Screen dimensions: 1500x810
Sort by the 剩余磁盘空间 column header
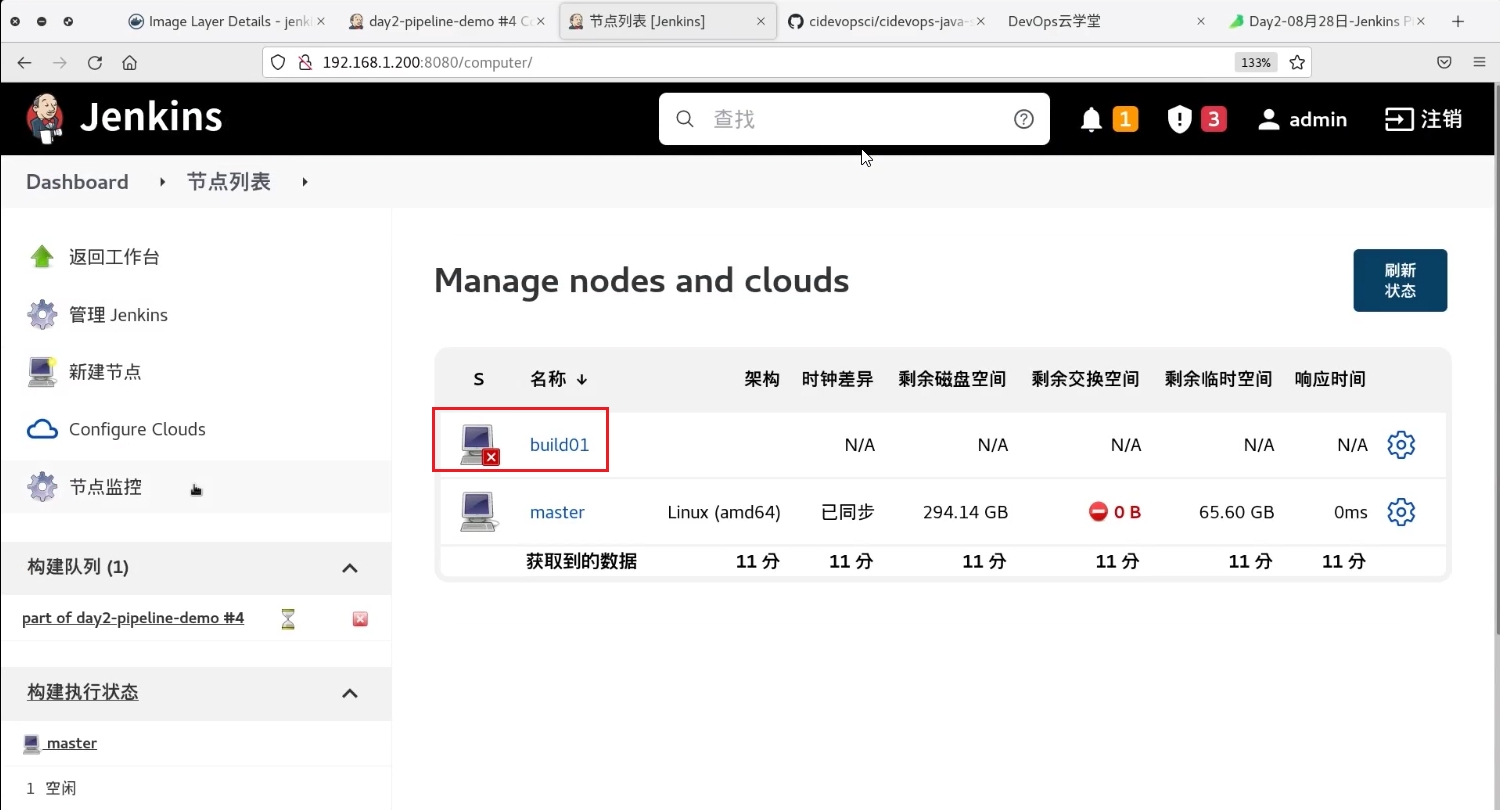pyautogui.click(x=952, y=379)
